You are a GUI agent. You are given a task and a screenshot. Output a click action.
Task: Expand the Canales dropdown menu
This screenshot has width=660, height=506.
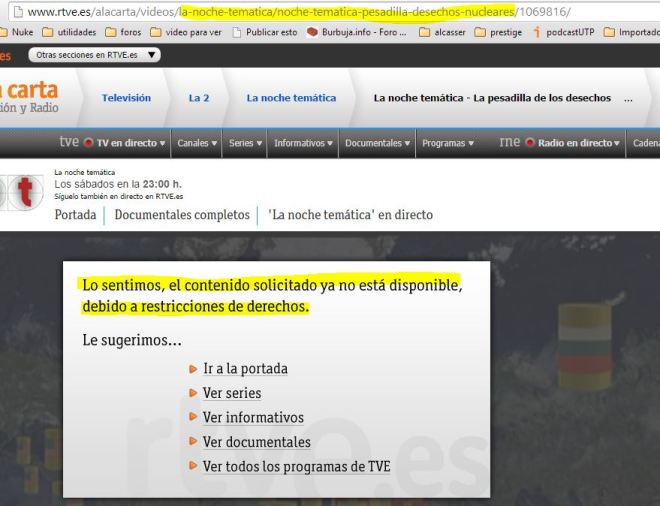click(197, 143)
